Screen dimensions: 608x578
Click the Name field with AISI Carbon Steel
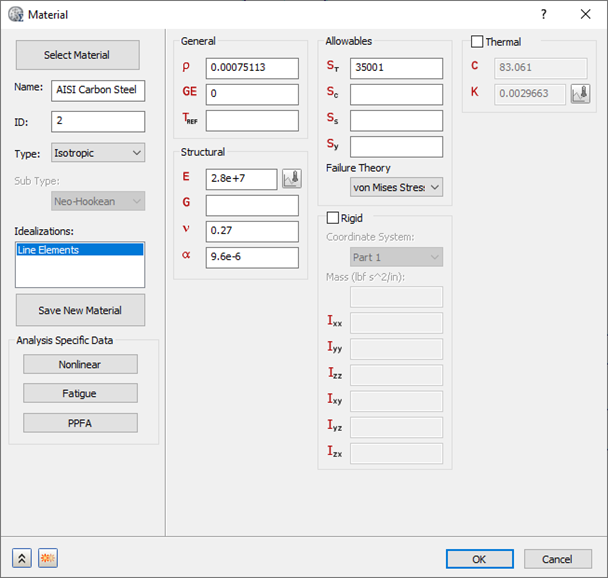[98, 90]
